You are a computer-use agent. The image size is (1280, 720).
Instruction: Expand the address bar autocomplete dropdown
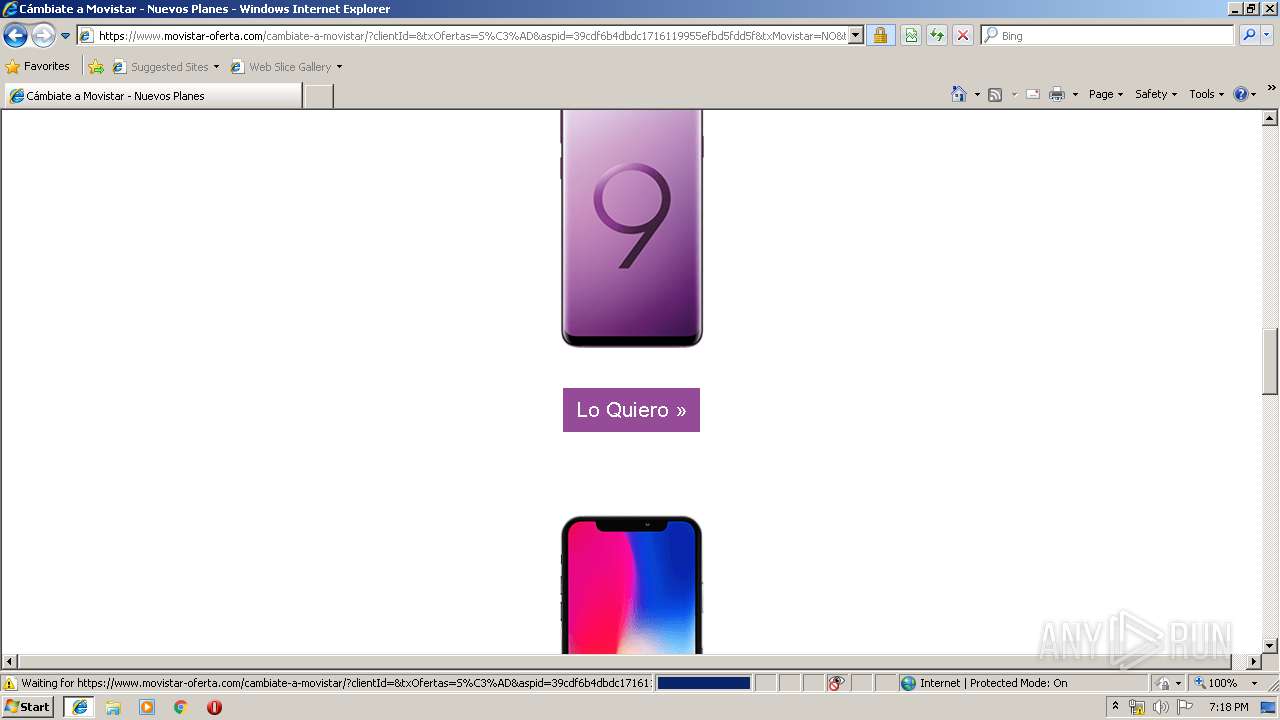point(856,36)
